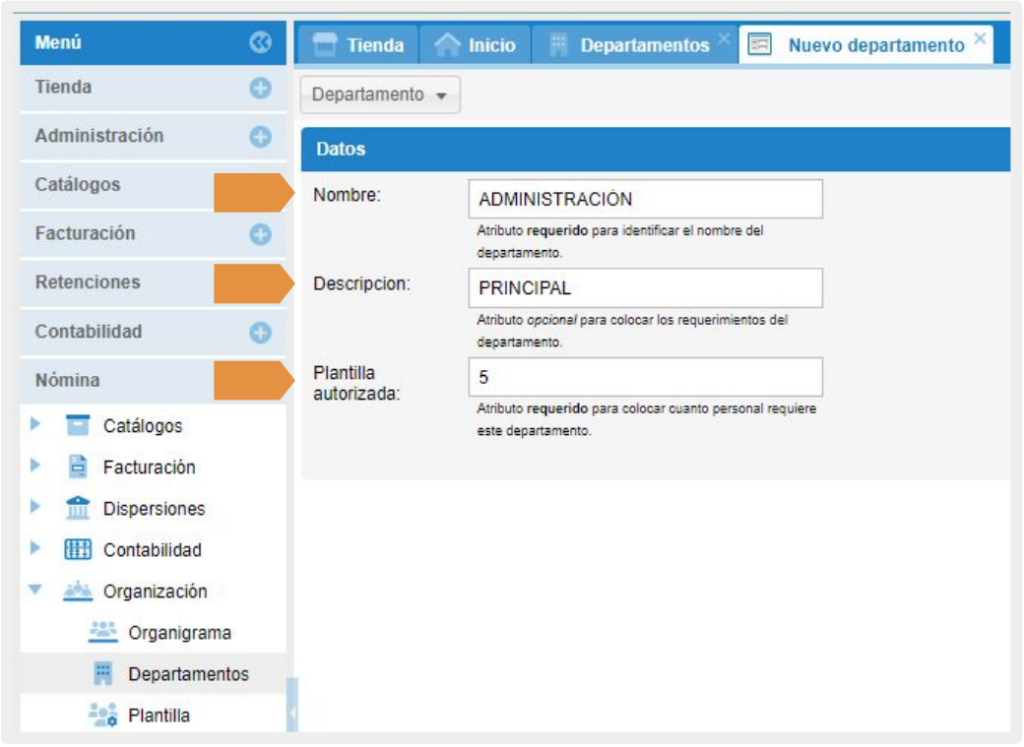This screenshot has width=1024, height=747.
Task: Expand the Catálogos tree node arrow
Action: [x=36, y=425]
